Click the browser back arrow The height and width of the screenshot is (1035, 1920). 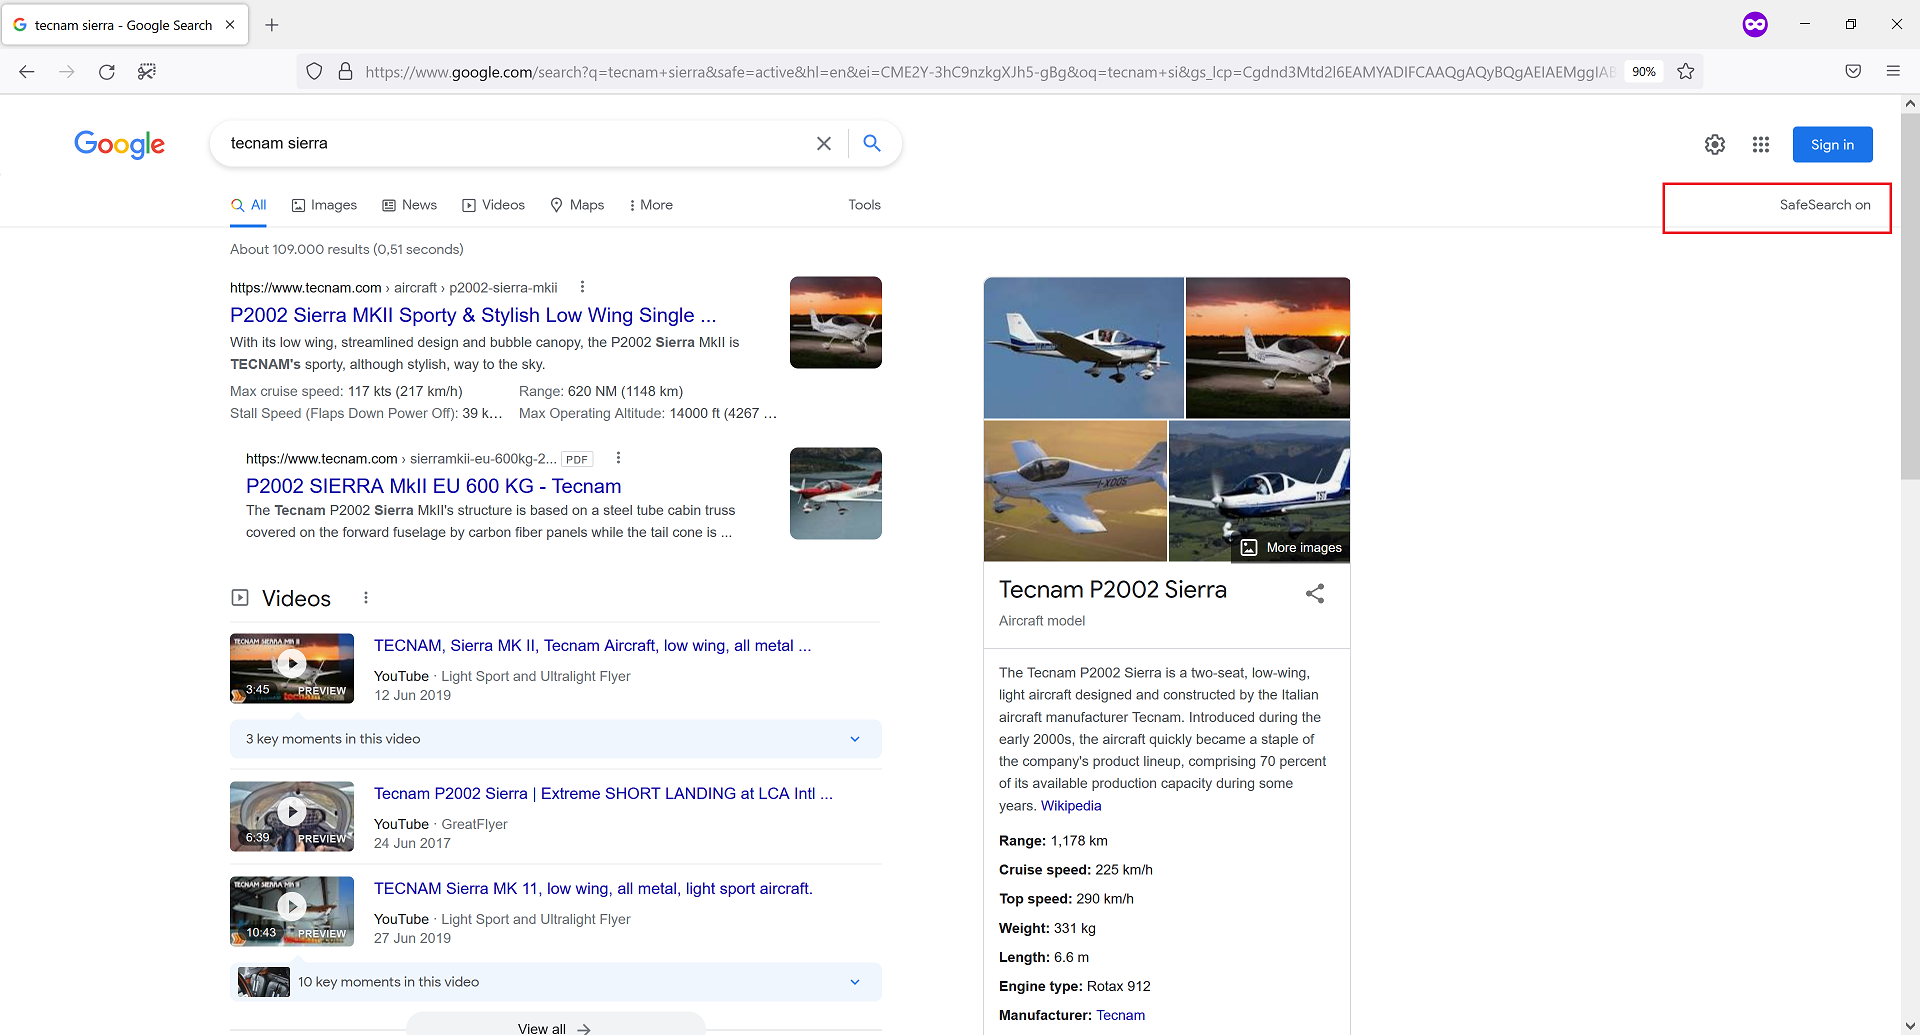(x=27, y=71)
